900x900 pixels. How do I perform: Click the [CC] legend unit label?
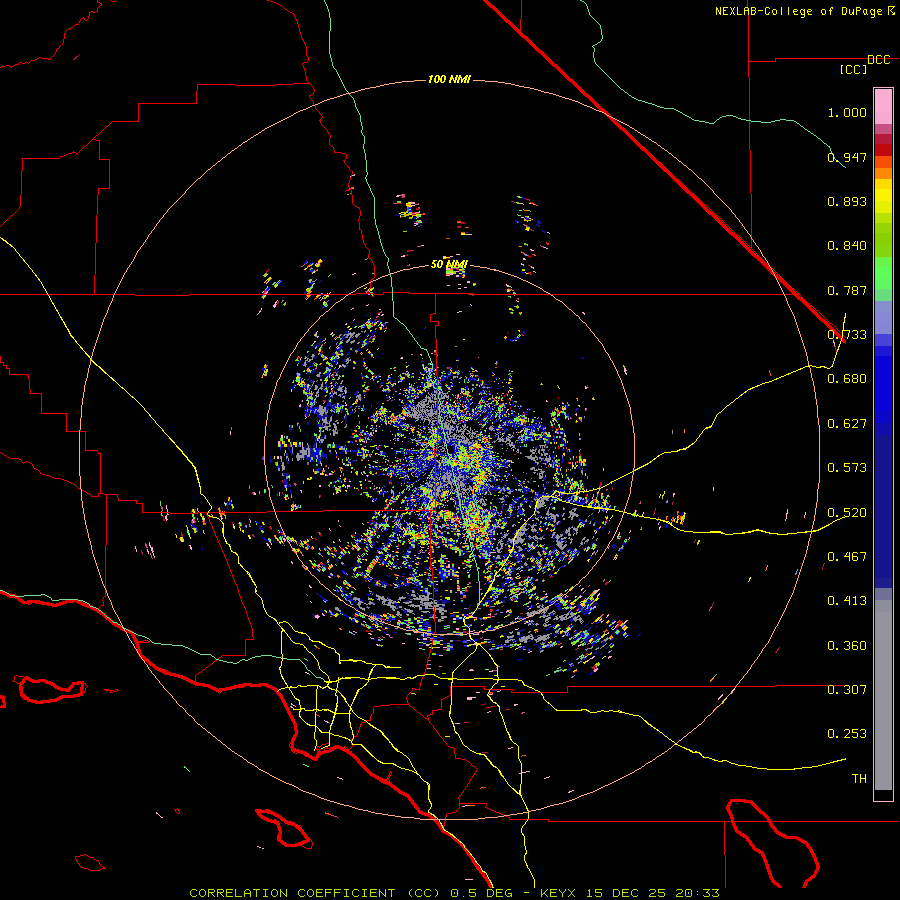854,69
